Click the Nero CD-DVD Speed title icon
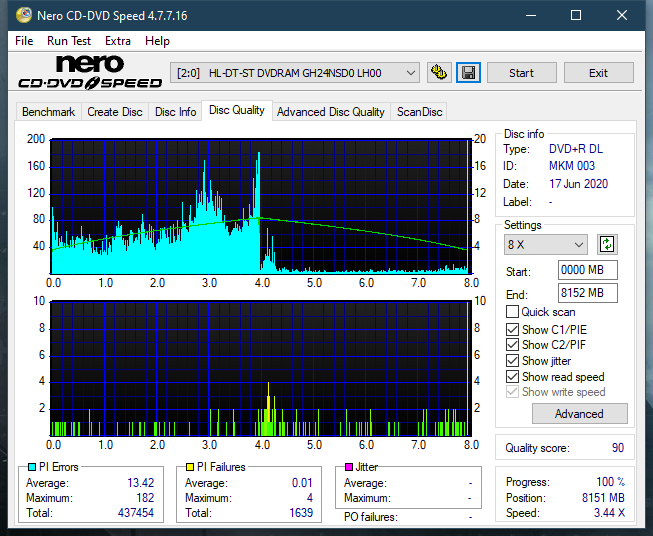Image resolution: width=653 pixels, height=536 pixels. [x=24, y=15]
